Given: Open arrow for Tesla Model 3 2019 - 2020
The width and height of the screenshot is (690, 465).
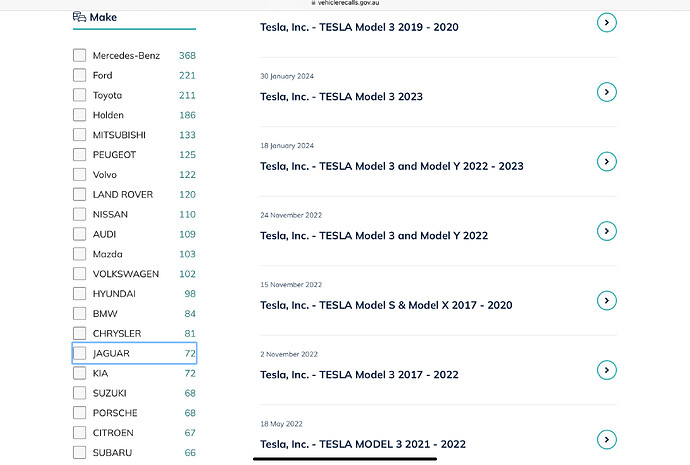Looking at the screenshot, I should click(x=606, y=22).
